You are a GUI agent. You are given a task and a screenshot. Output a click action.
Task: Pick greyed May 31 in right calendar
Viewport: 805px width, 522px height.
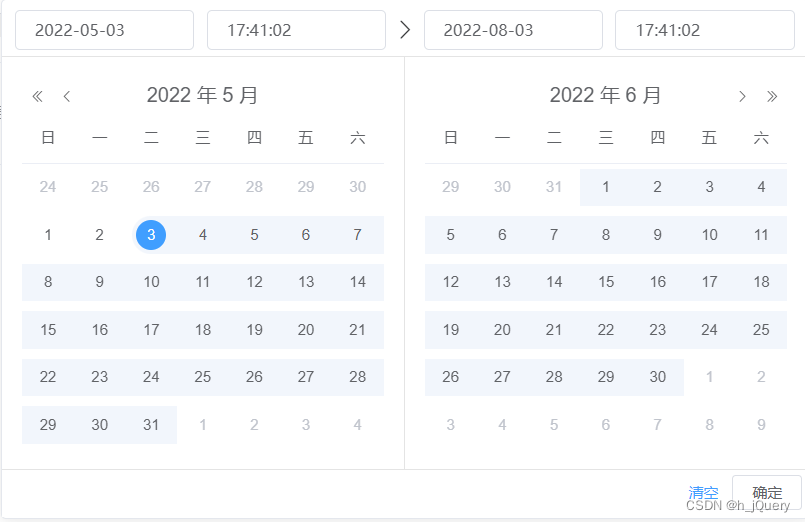tap(554, 187)
